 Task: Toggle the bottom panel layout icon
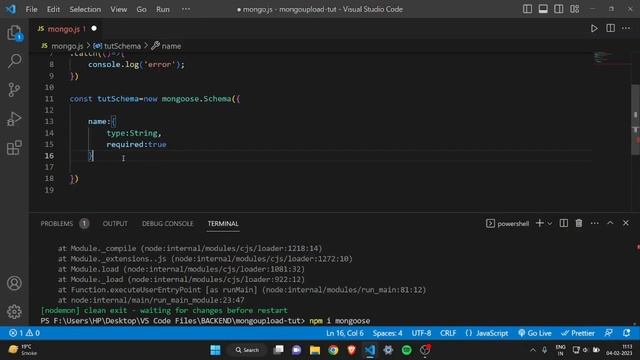coord(543,9)
